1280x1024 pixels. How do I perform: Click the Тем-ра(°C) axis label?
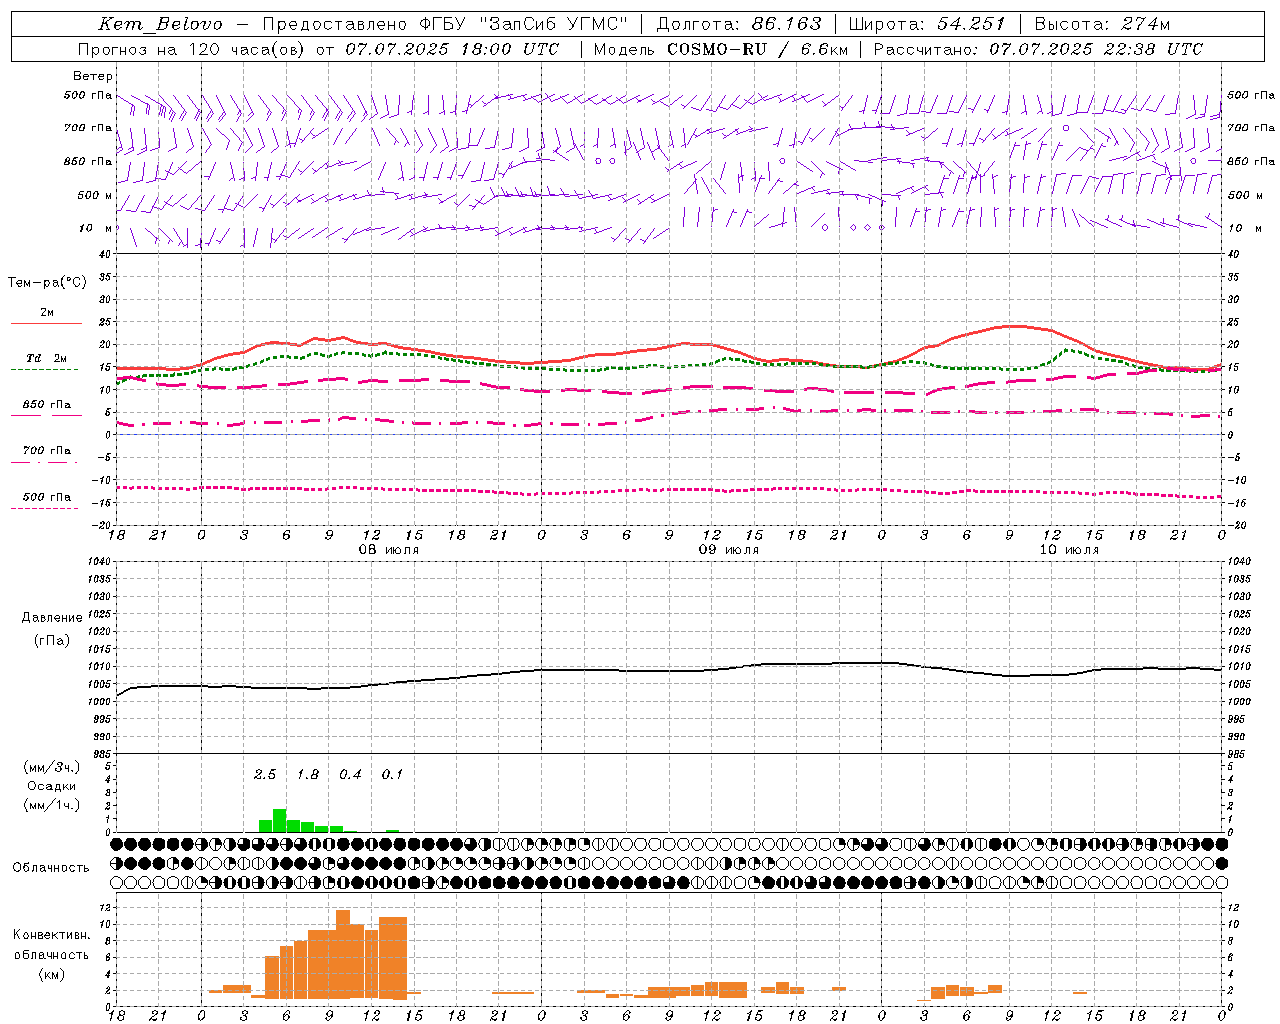(x=47, y=283)
